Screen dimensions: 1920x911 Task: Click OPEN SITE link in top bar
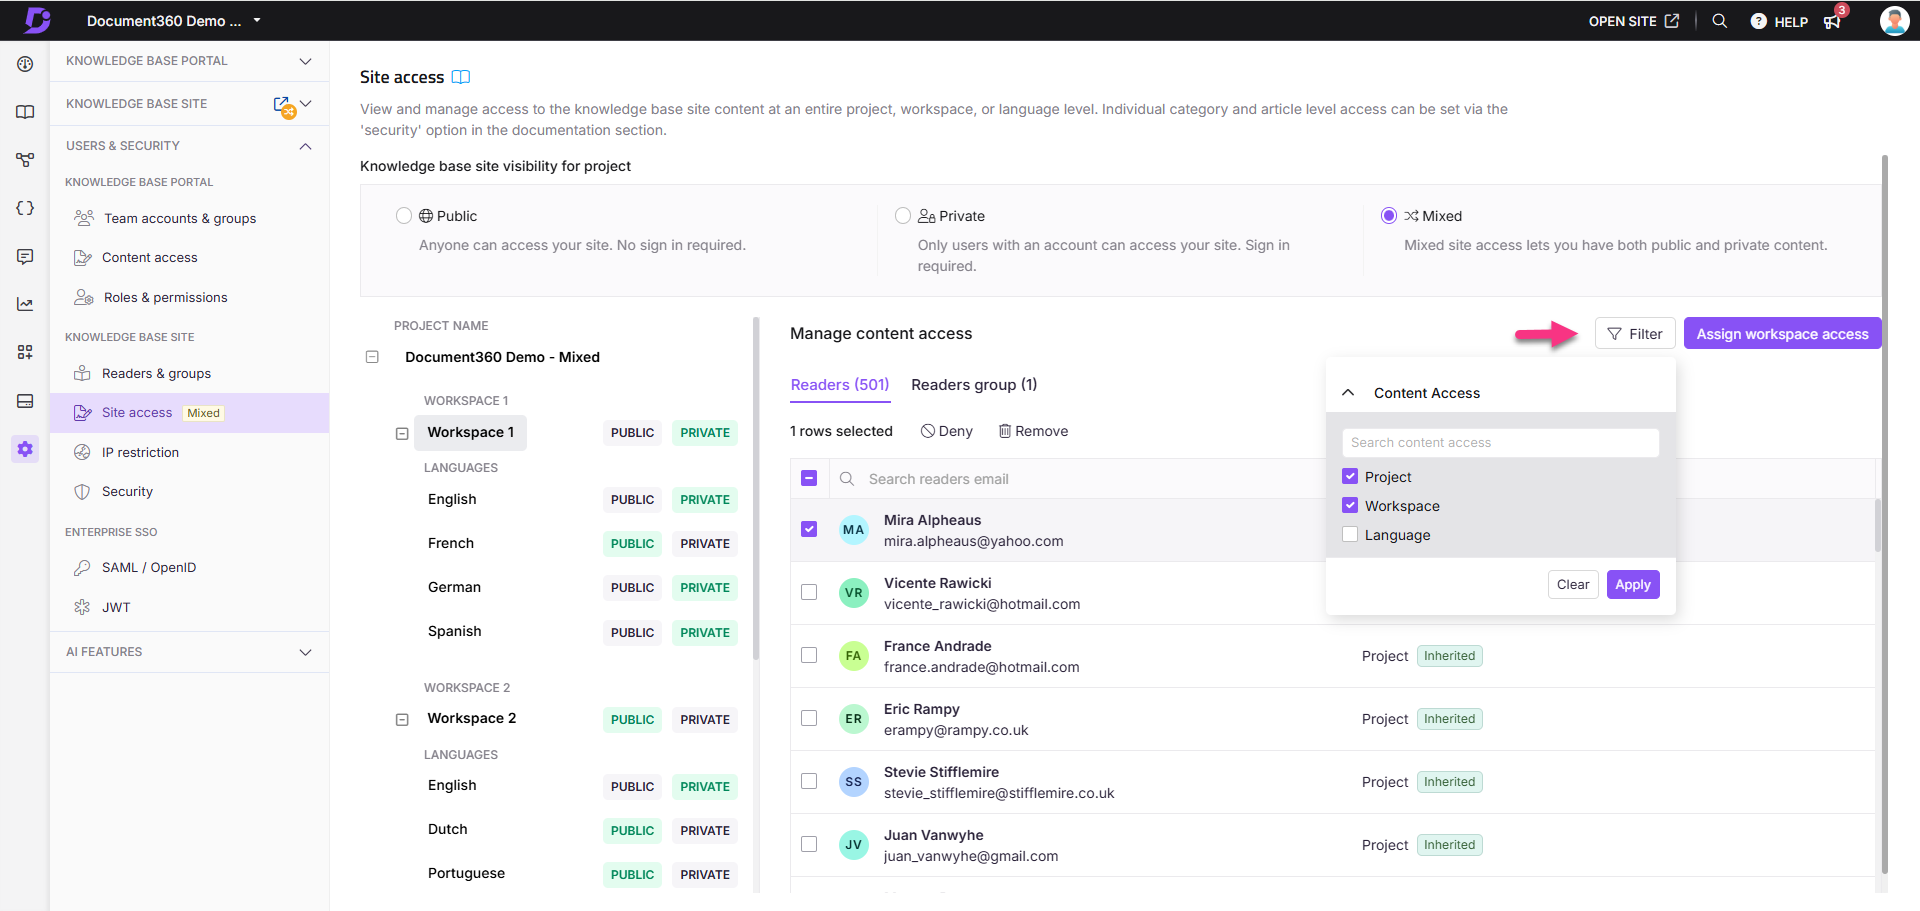(1634, 21)
